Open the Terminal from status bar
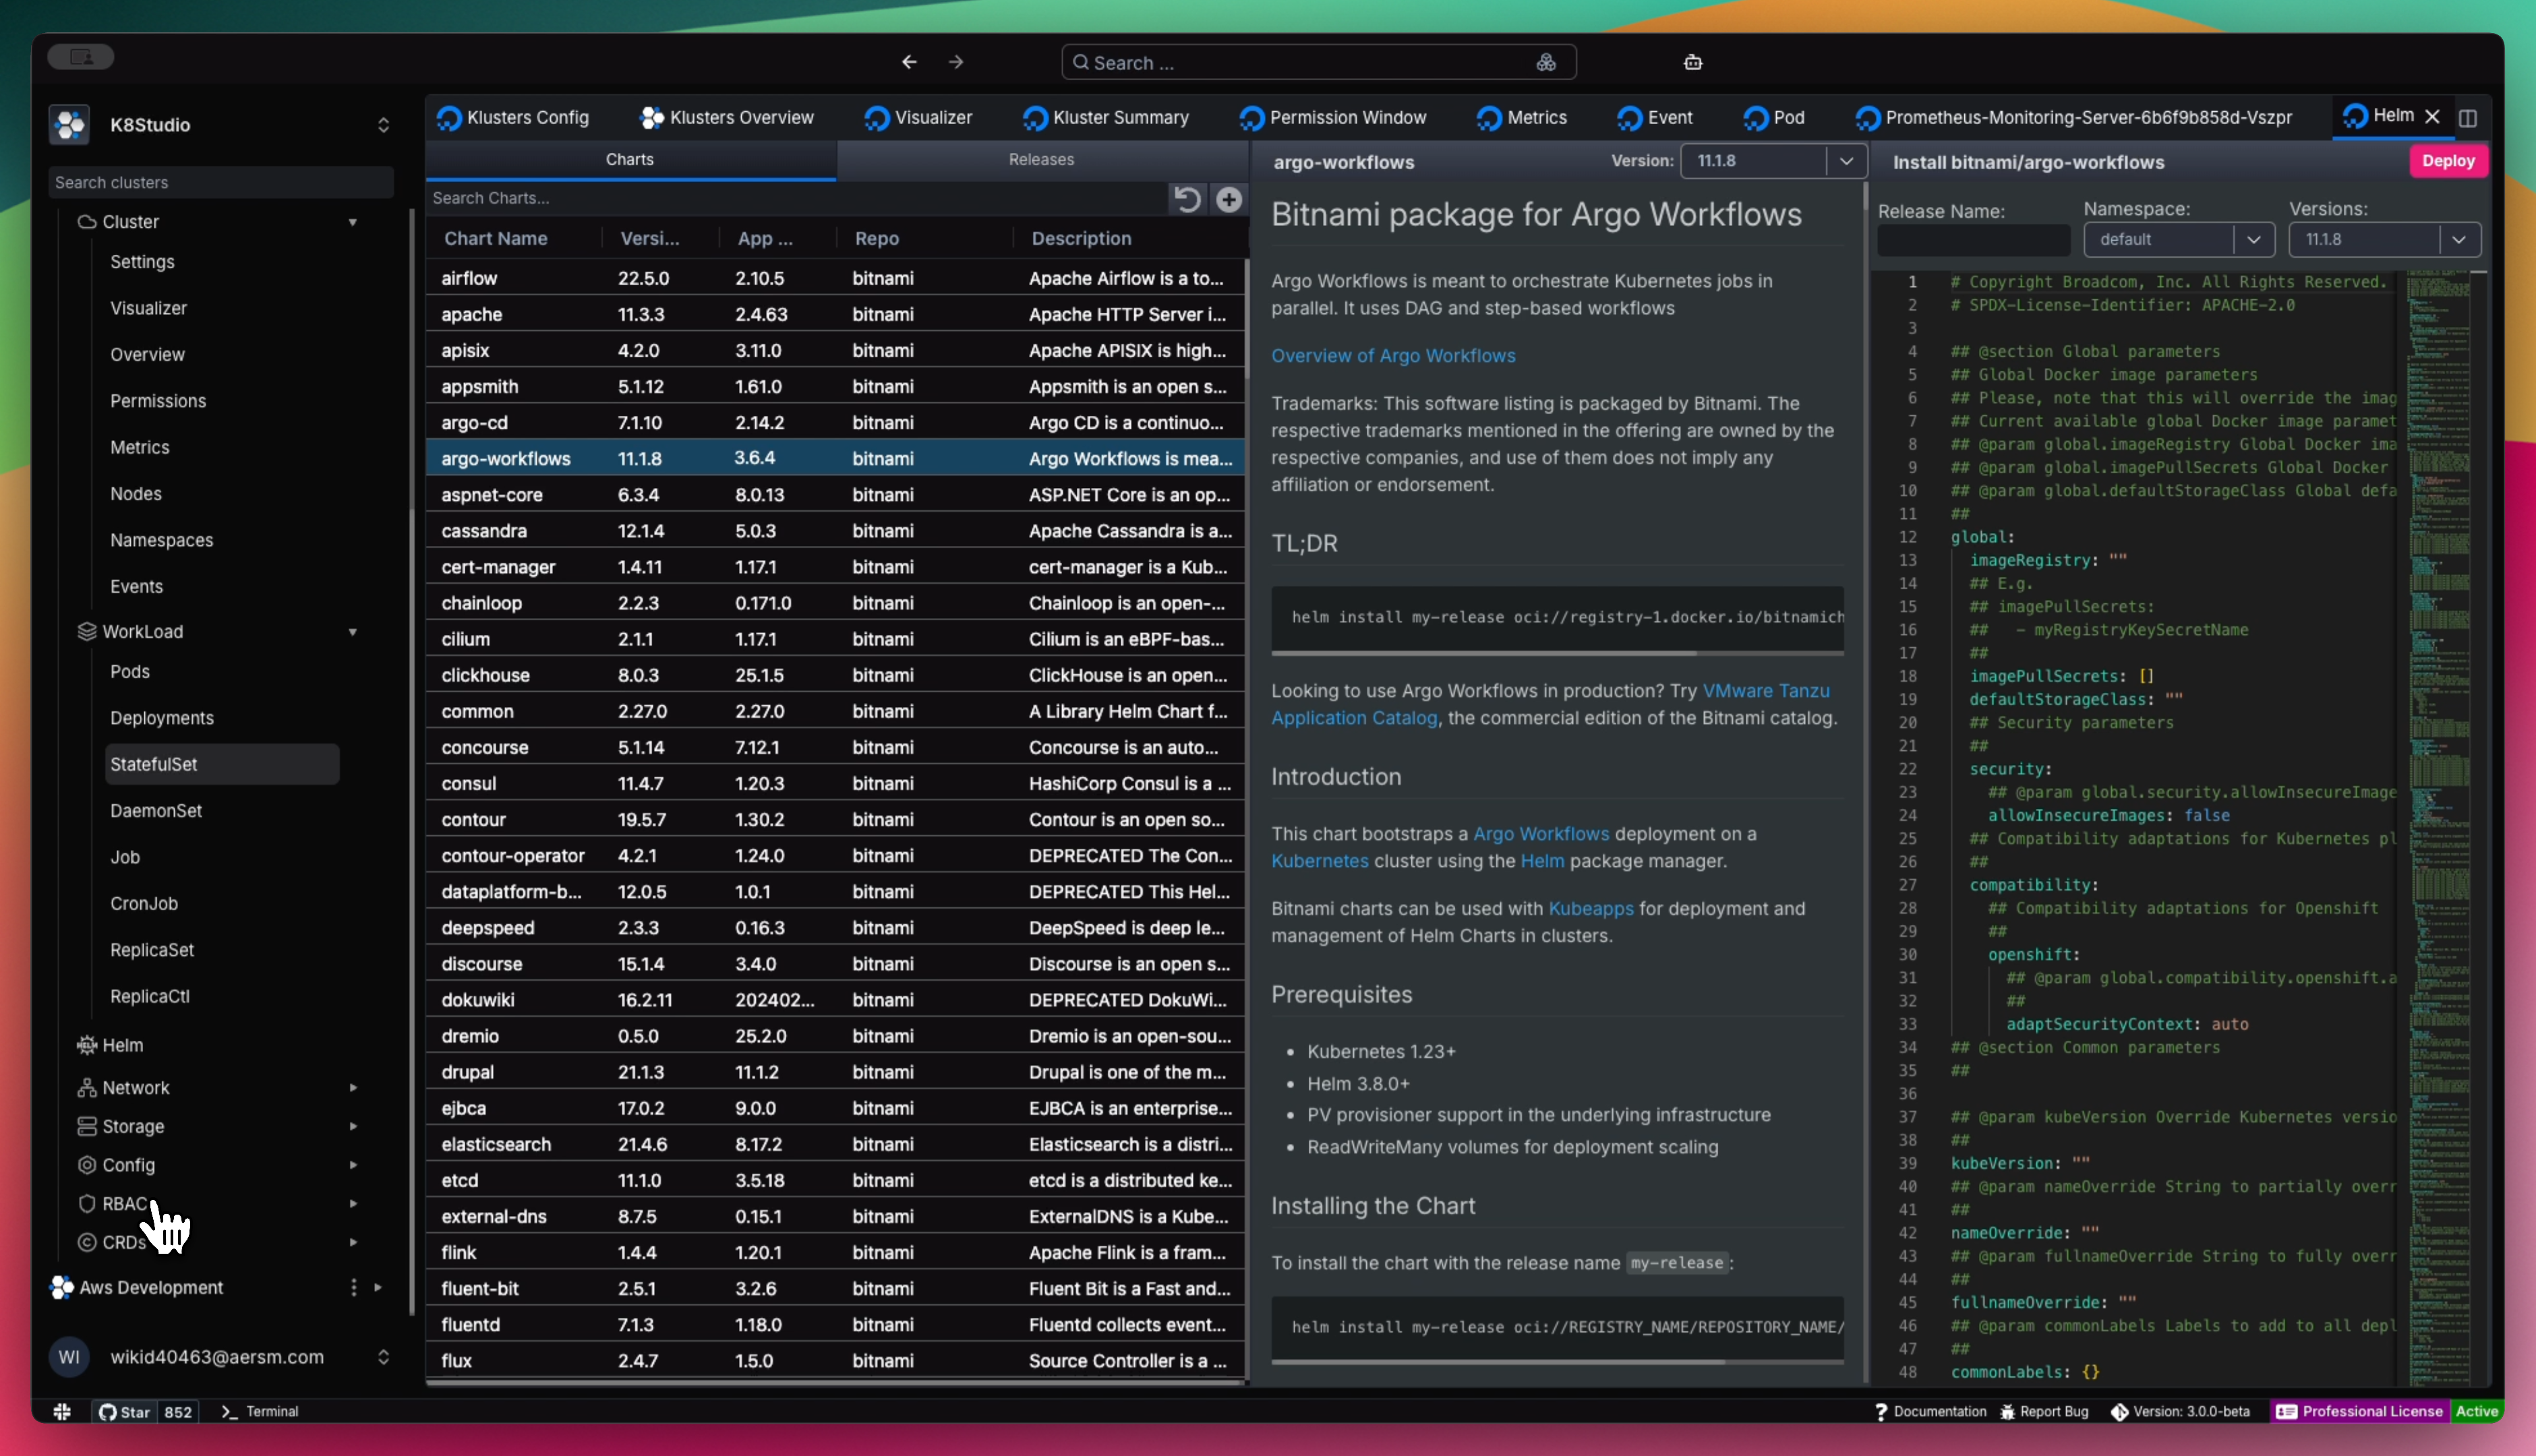The height and width of the screenshot is (1456, 2536). [260, 1412]
